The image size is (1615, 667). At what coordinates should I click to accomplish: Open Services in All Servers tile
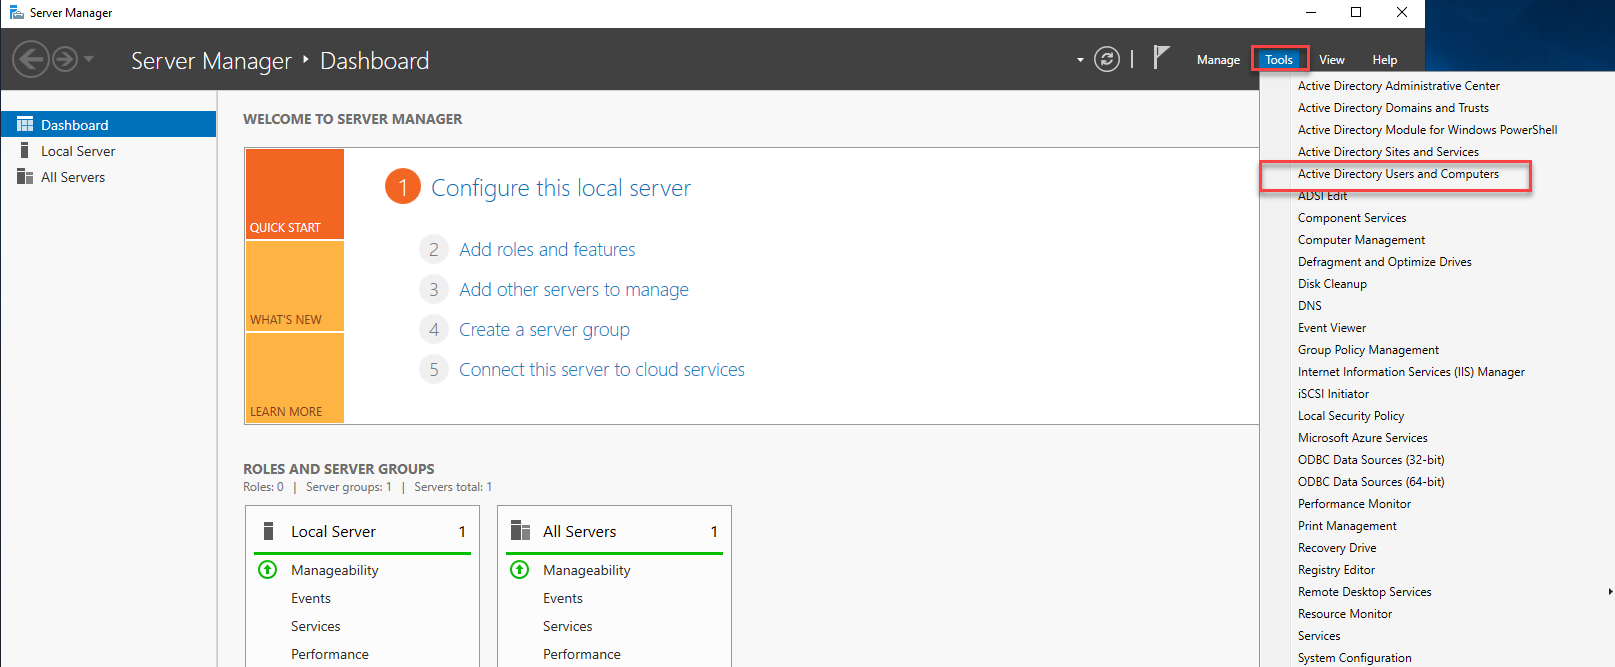(x=568, y=626)
